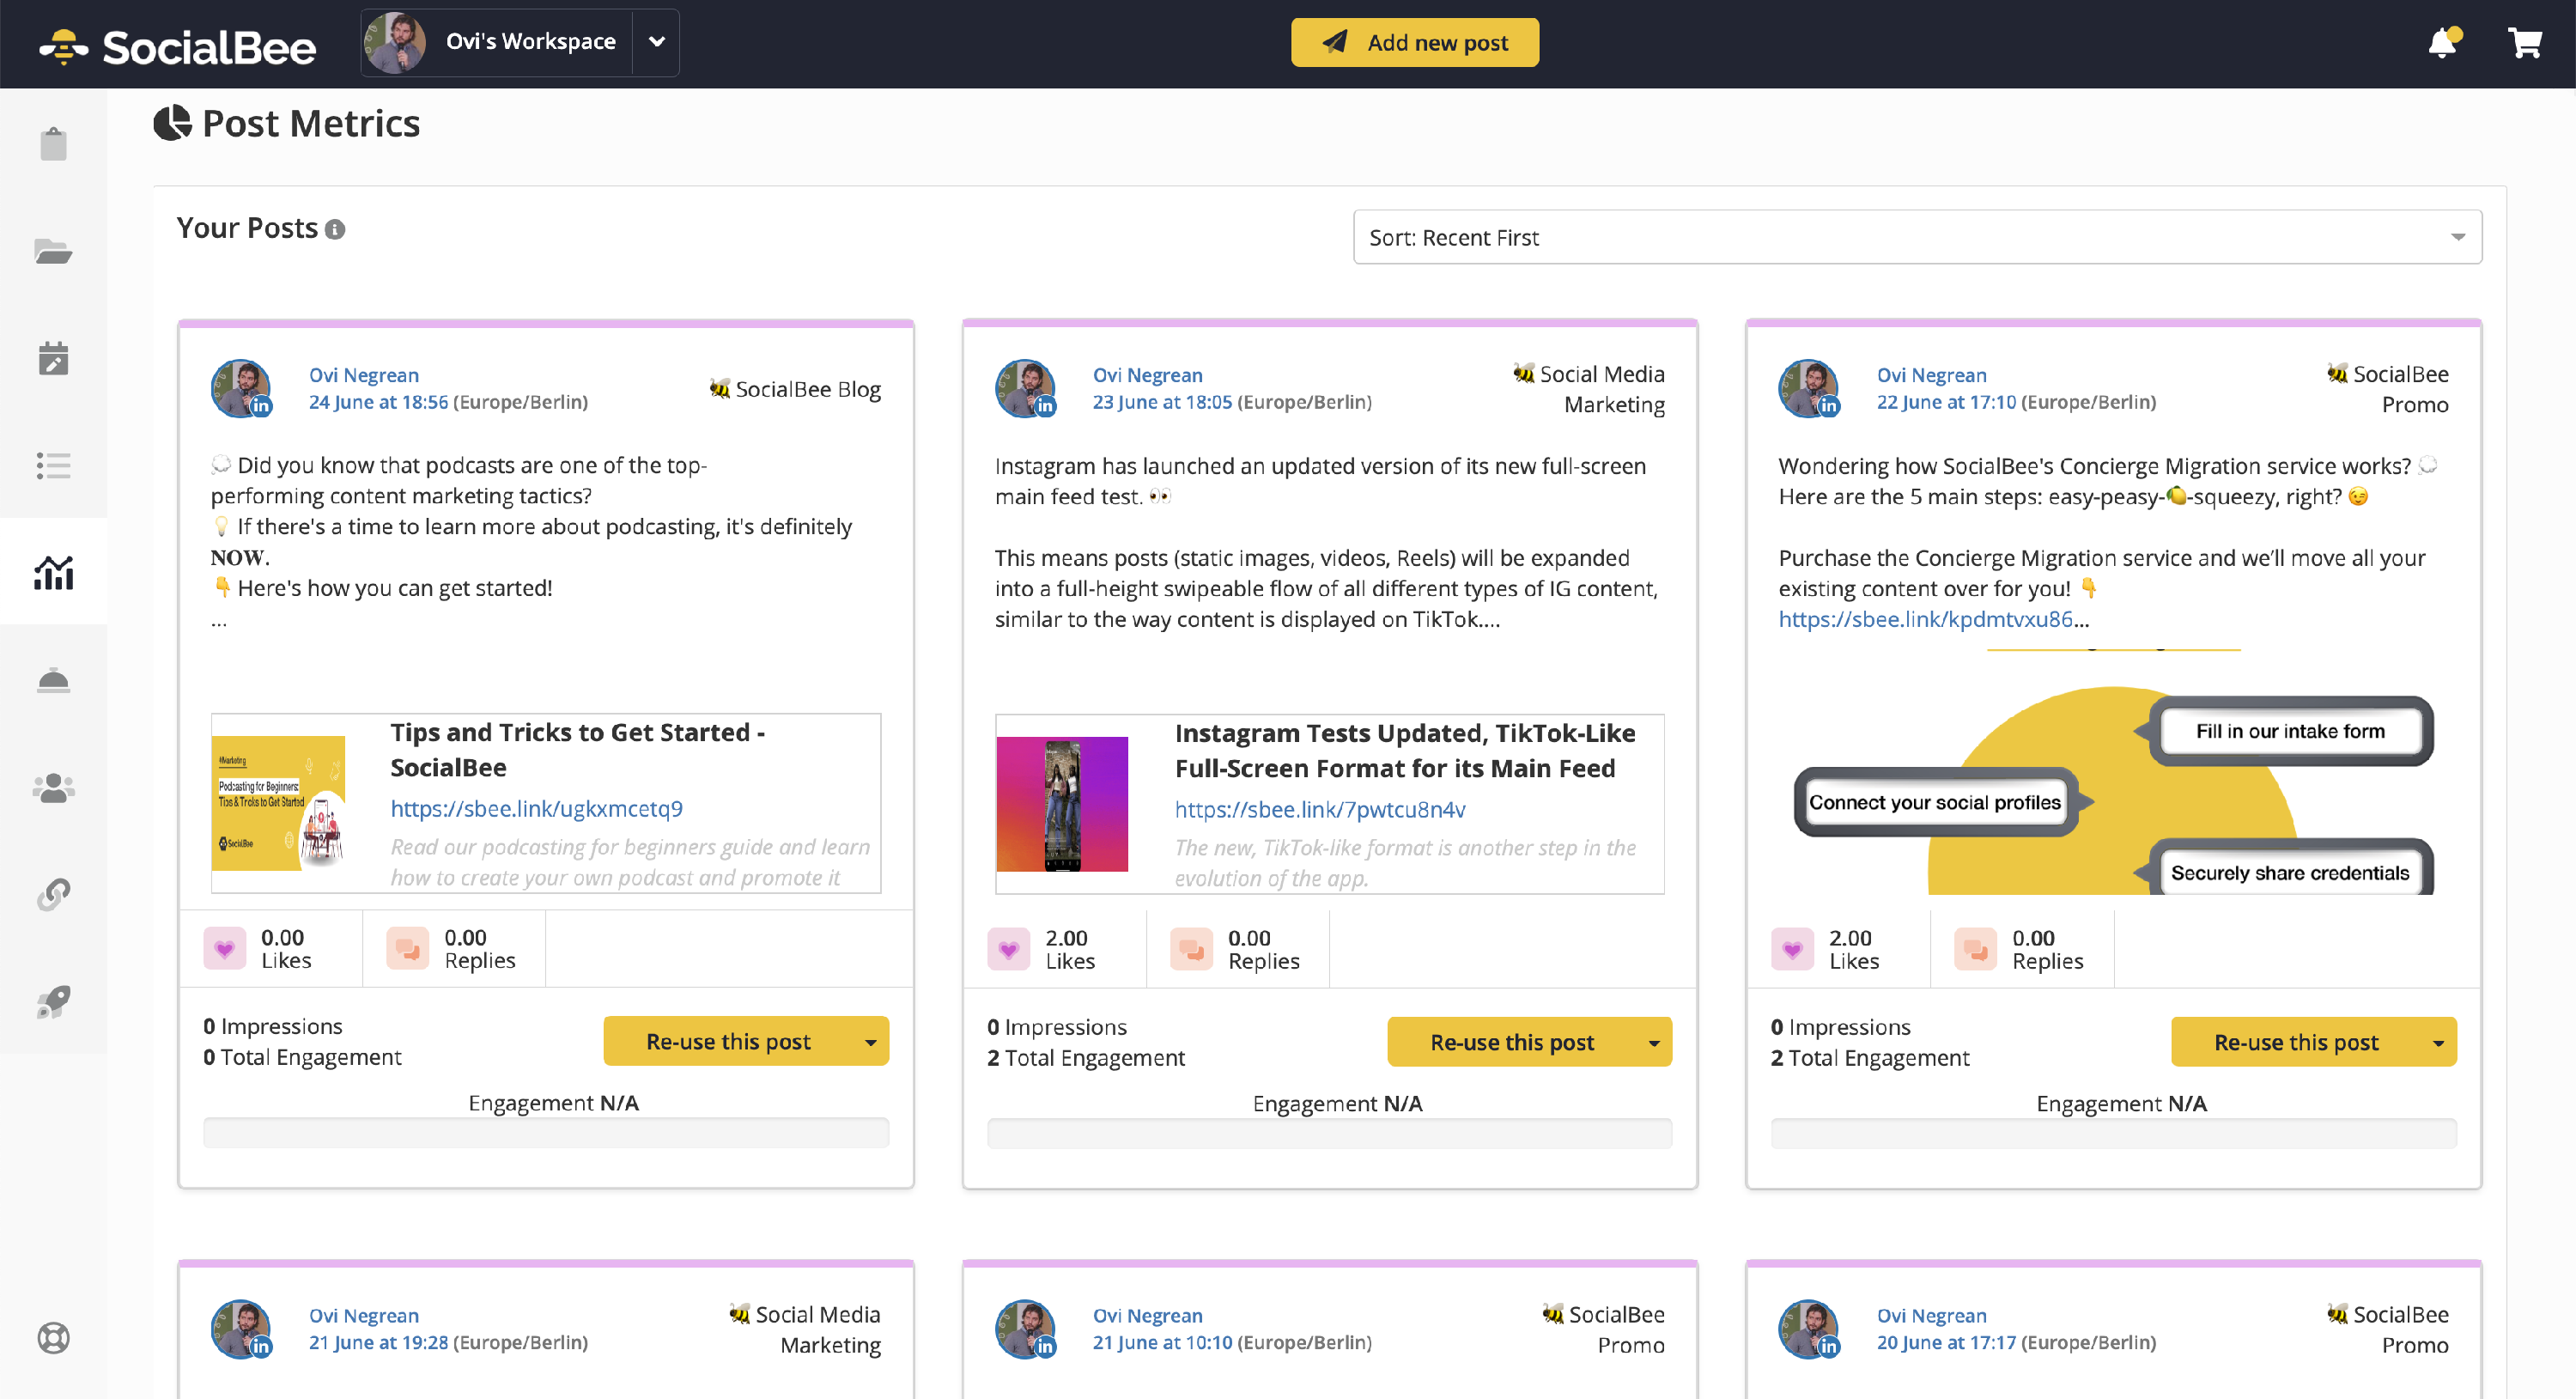Click the 21 June at 19:28 timestamp
This screenshot has height=1399, width=2576.
(x=378, y=1342)
